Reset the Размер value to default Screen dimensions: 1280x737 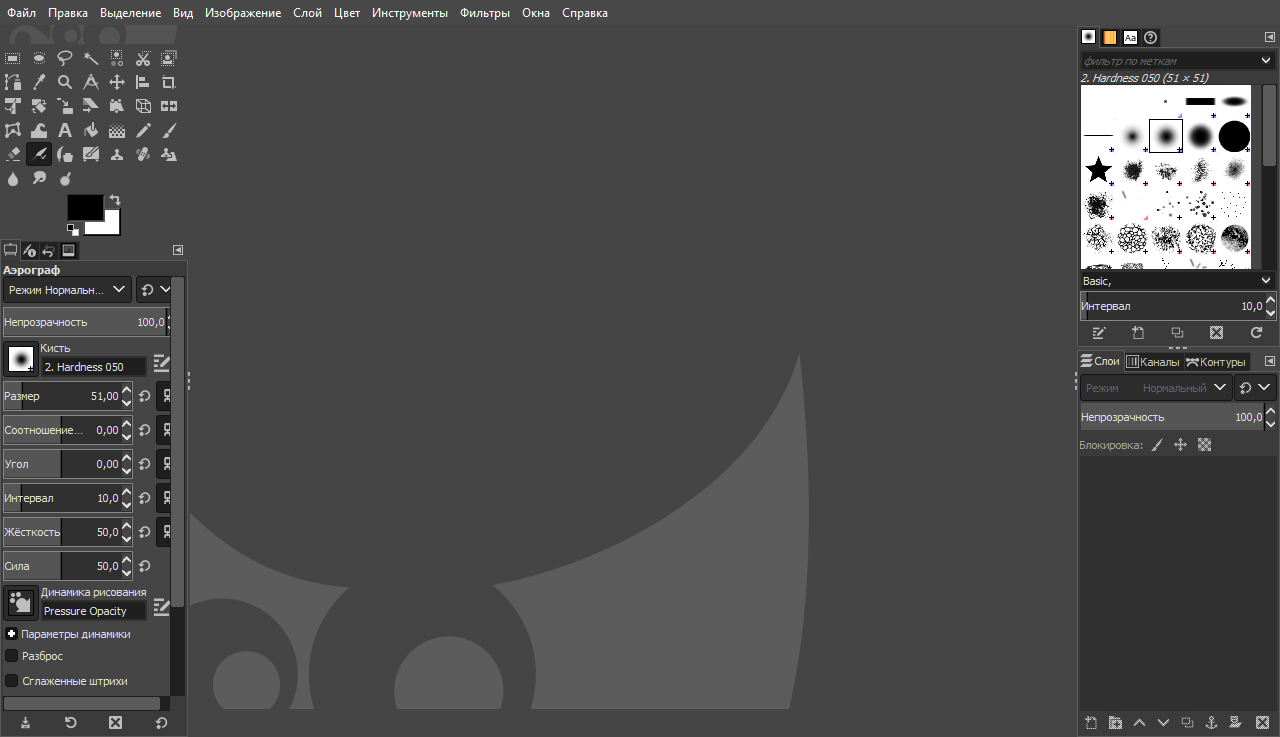(144, 396)
